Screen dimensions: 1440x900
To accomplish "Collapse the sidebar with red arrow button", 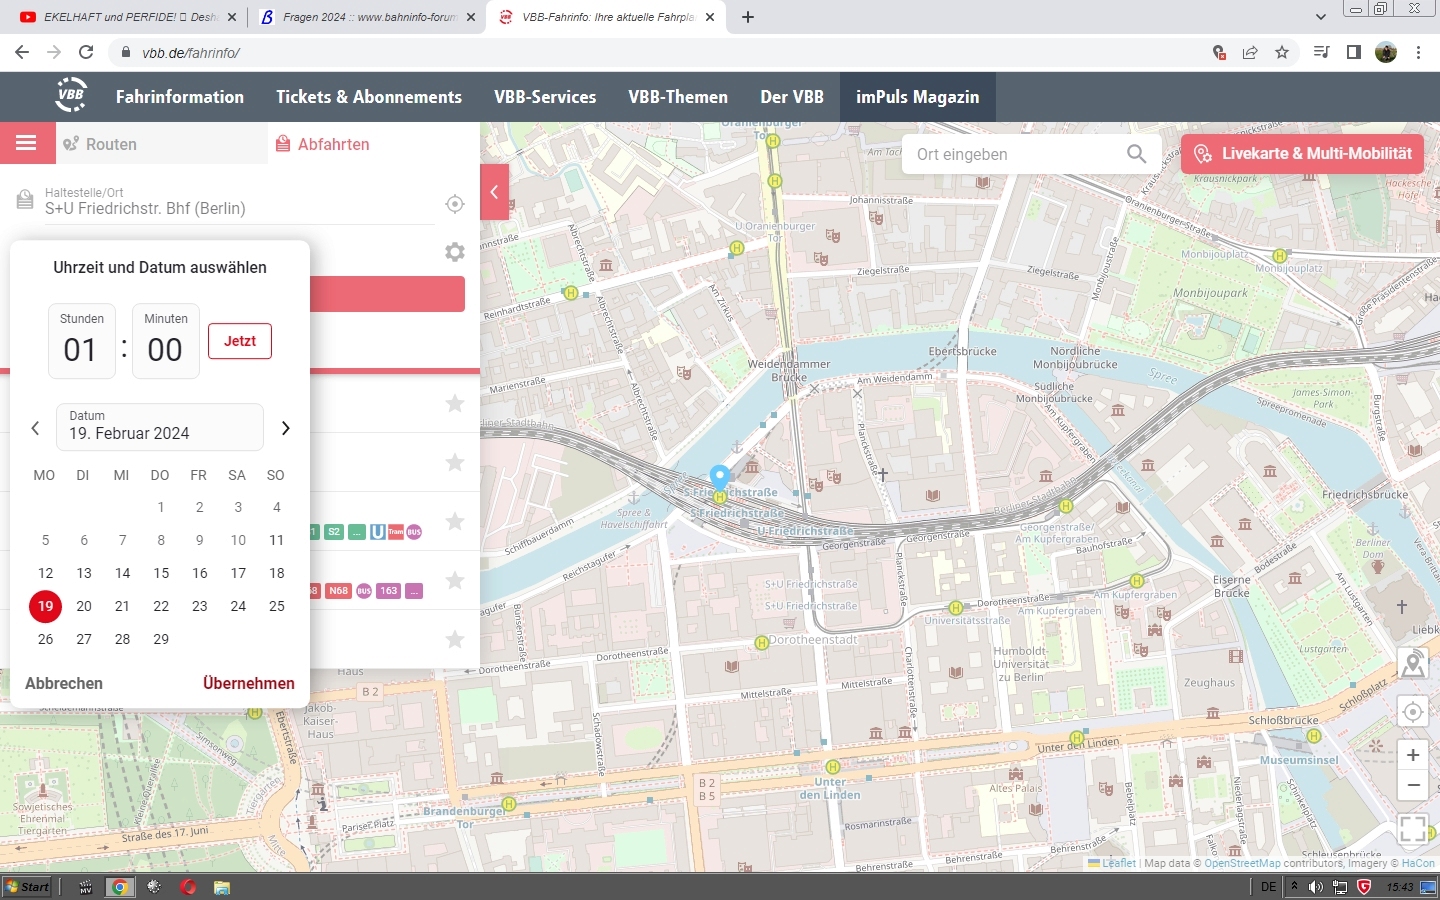I will (494, 192).
